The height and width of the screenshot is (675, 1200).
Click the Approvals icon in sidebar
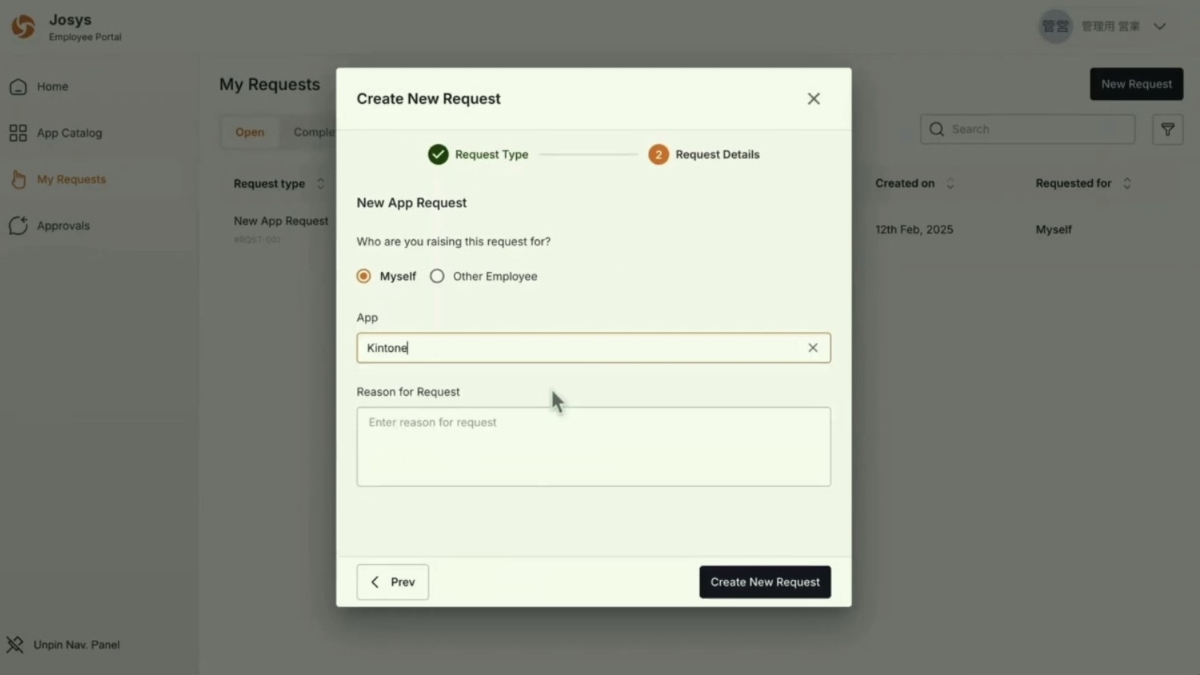(18, 226)
